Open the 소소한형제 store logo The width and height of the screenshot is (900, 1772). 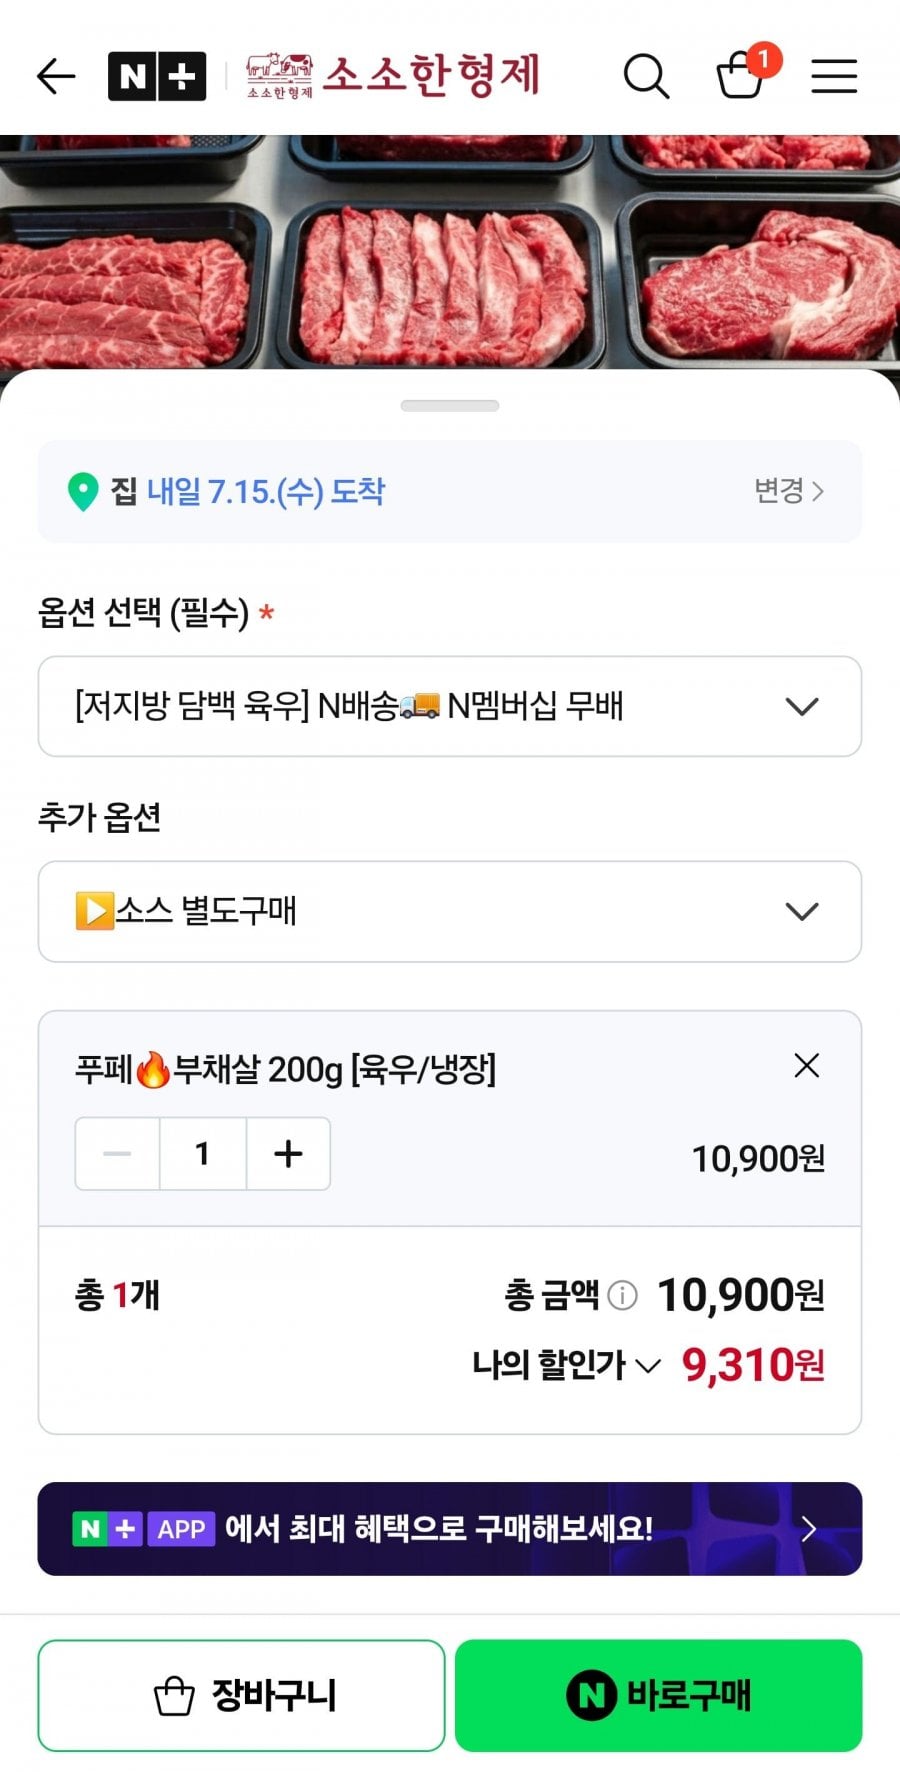pos(393,76)
